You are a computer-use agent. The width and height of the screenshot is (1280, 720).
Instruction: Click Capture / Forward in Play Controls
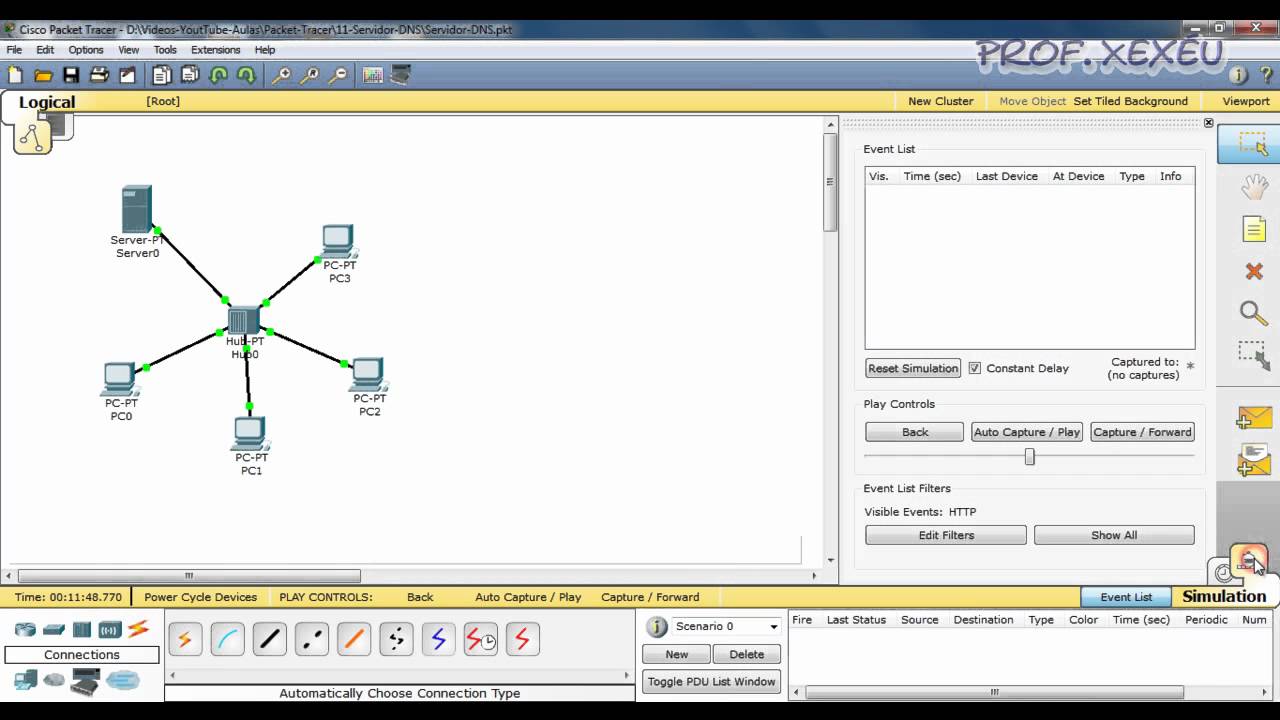pyautogui.click(x=1142, y=432)
